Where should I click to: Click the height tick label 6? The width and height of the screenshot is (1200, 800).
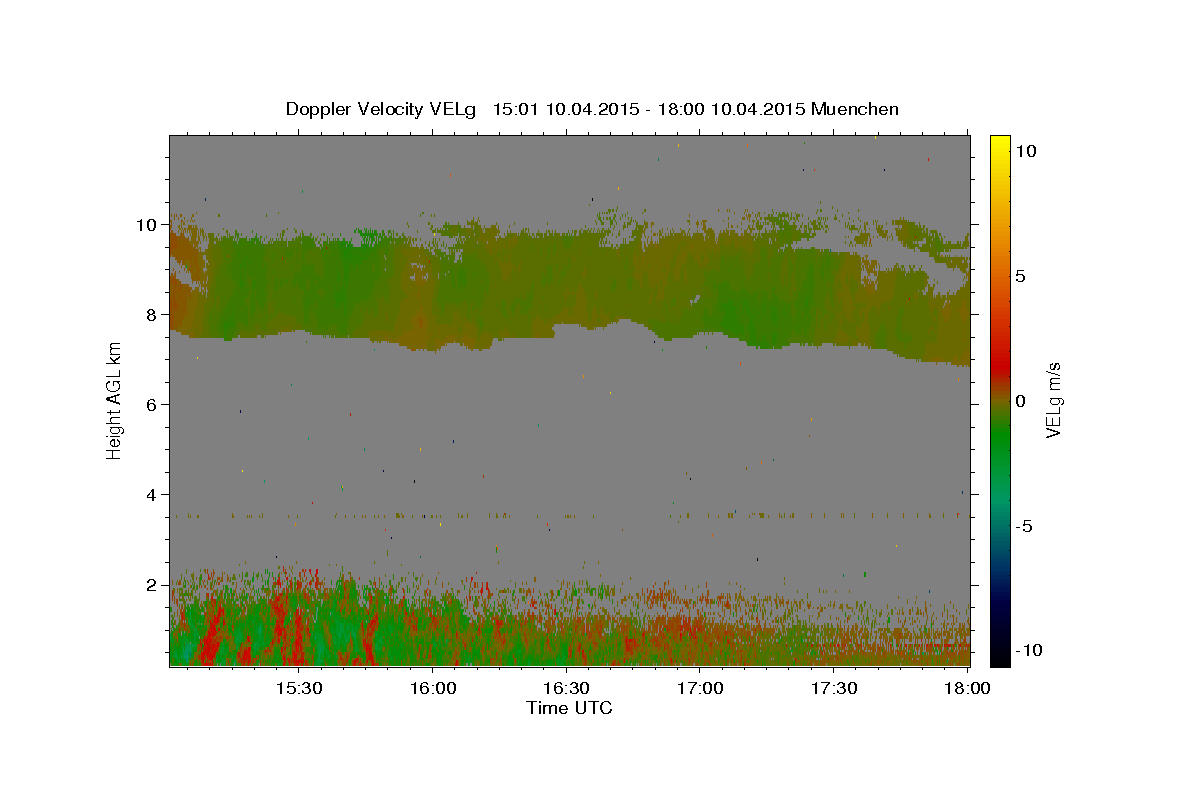click(x=153, y=404)
